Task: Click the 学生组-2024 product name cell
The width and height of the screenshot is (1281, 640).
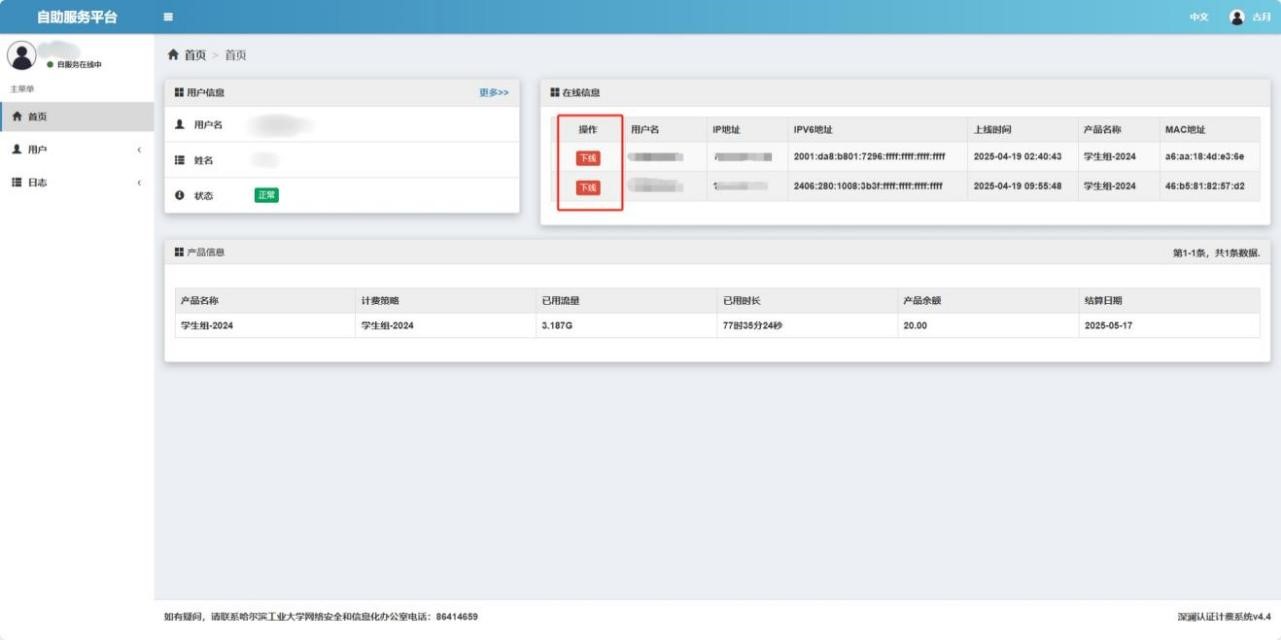Action: coord(206,326)
